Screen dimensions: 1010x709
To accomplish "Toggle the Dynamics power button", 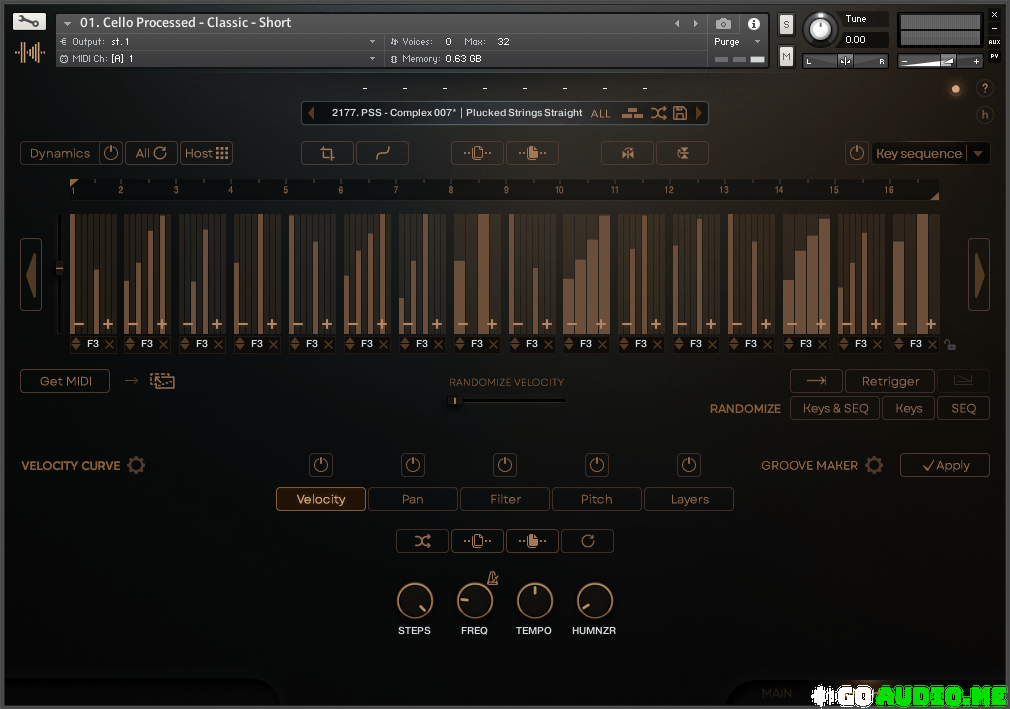I will point(111,153).
